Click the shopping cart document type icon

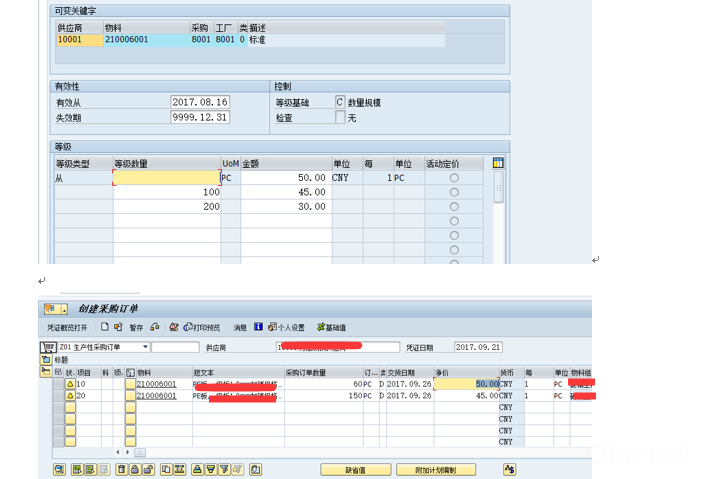click(46, 347)
